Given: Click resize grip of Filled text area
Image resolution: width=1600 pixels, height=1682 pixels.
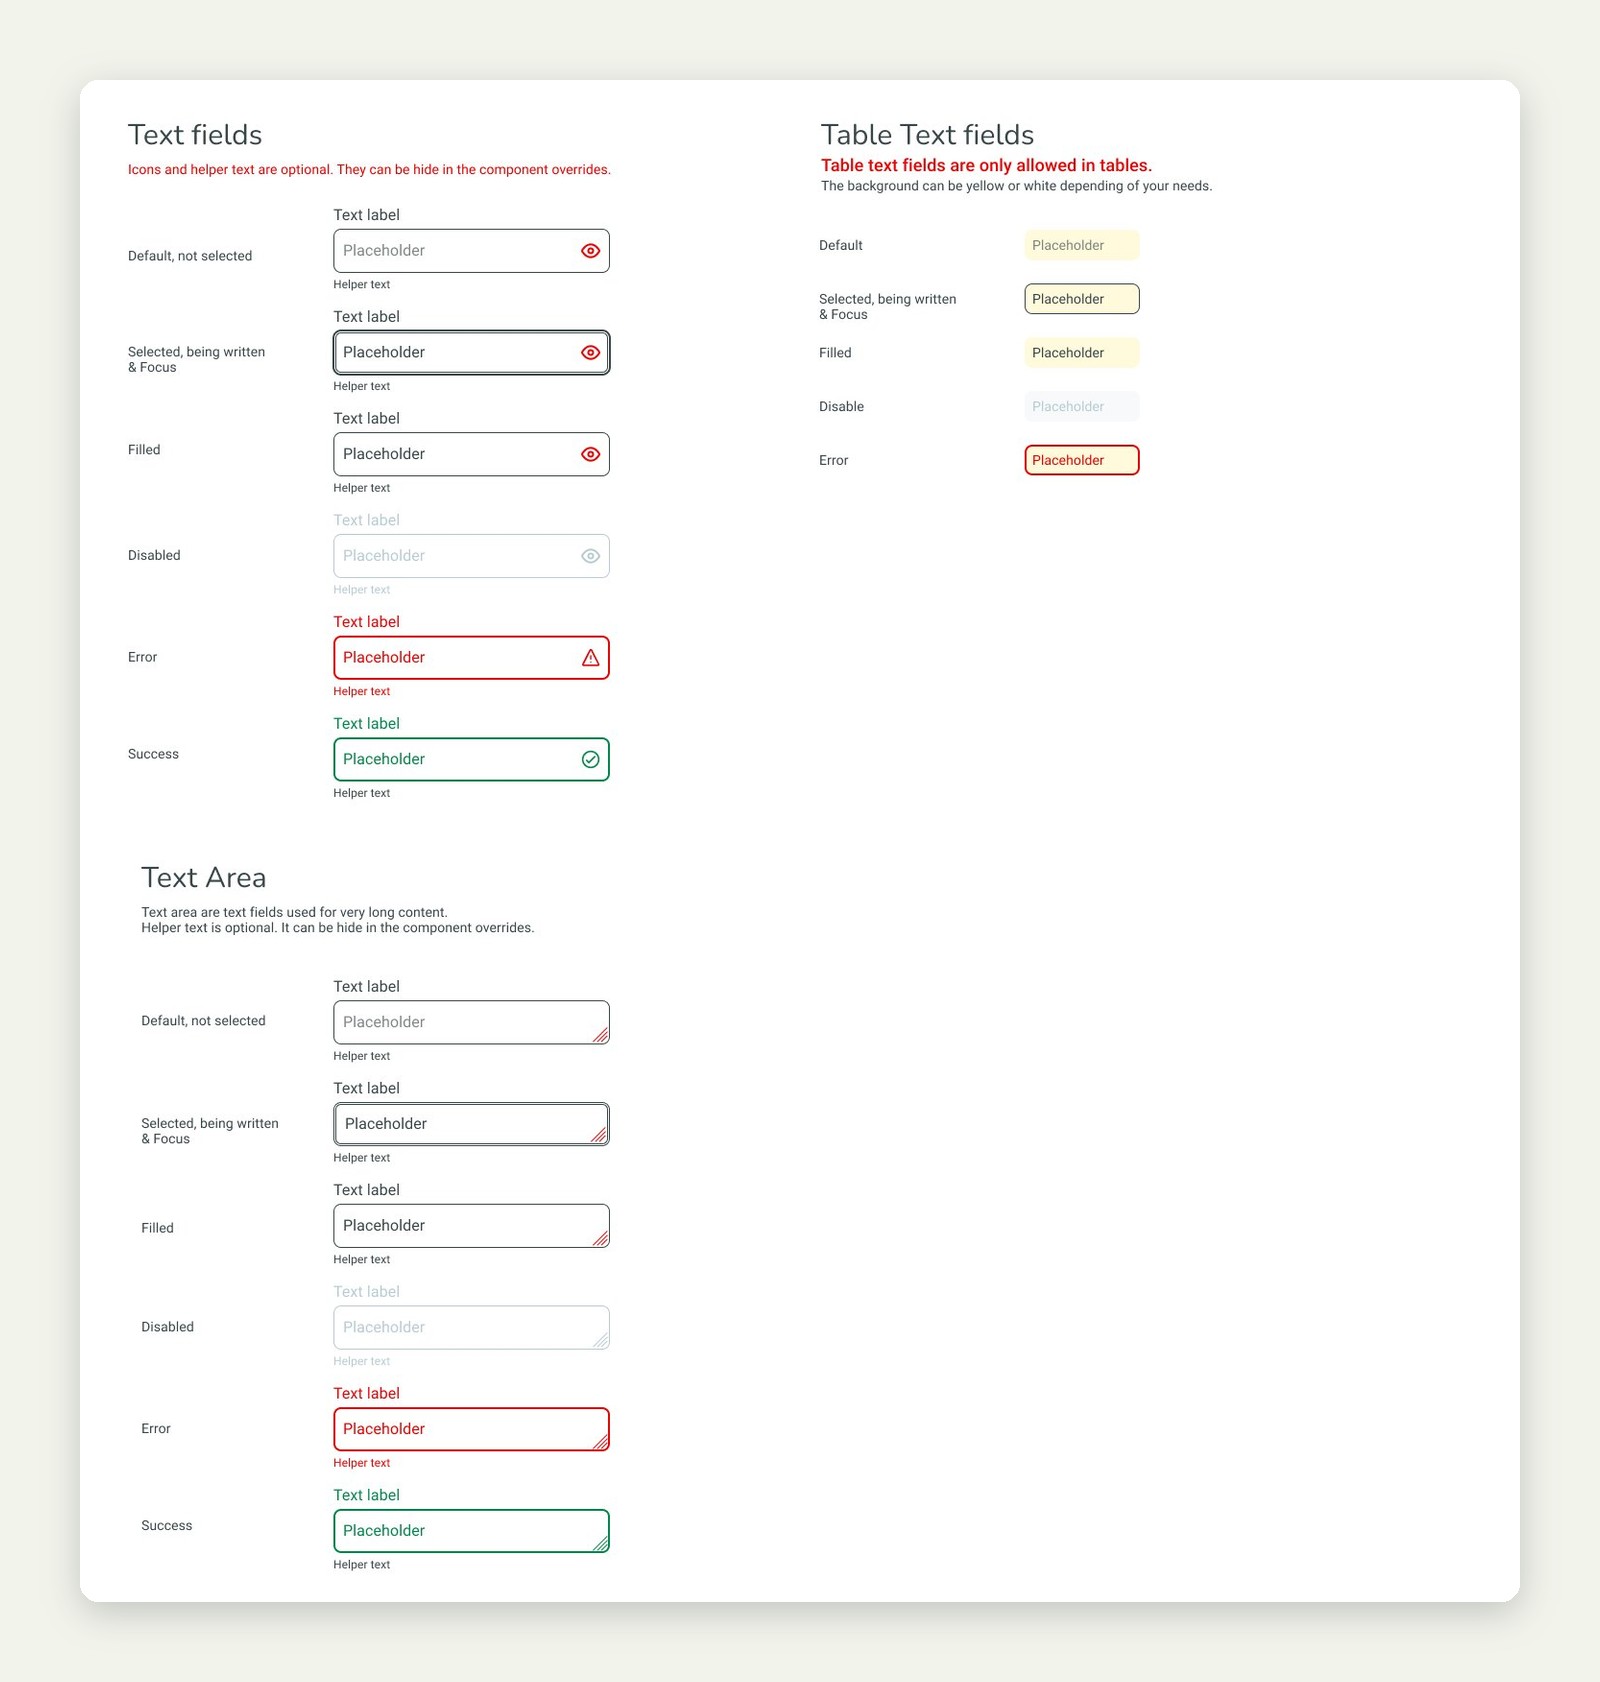Looking at the screenshot, I should [600, 1238].
